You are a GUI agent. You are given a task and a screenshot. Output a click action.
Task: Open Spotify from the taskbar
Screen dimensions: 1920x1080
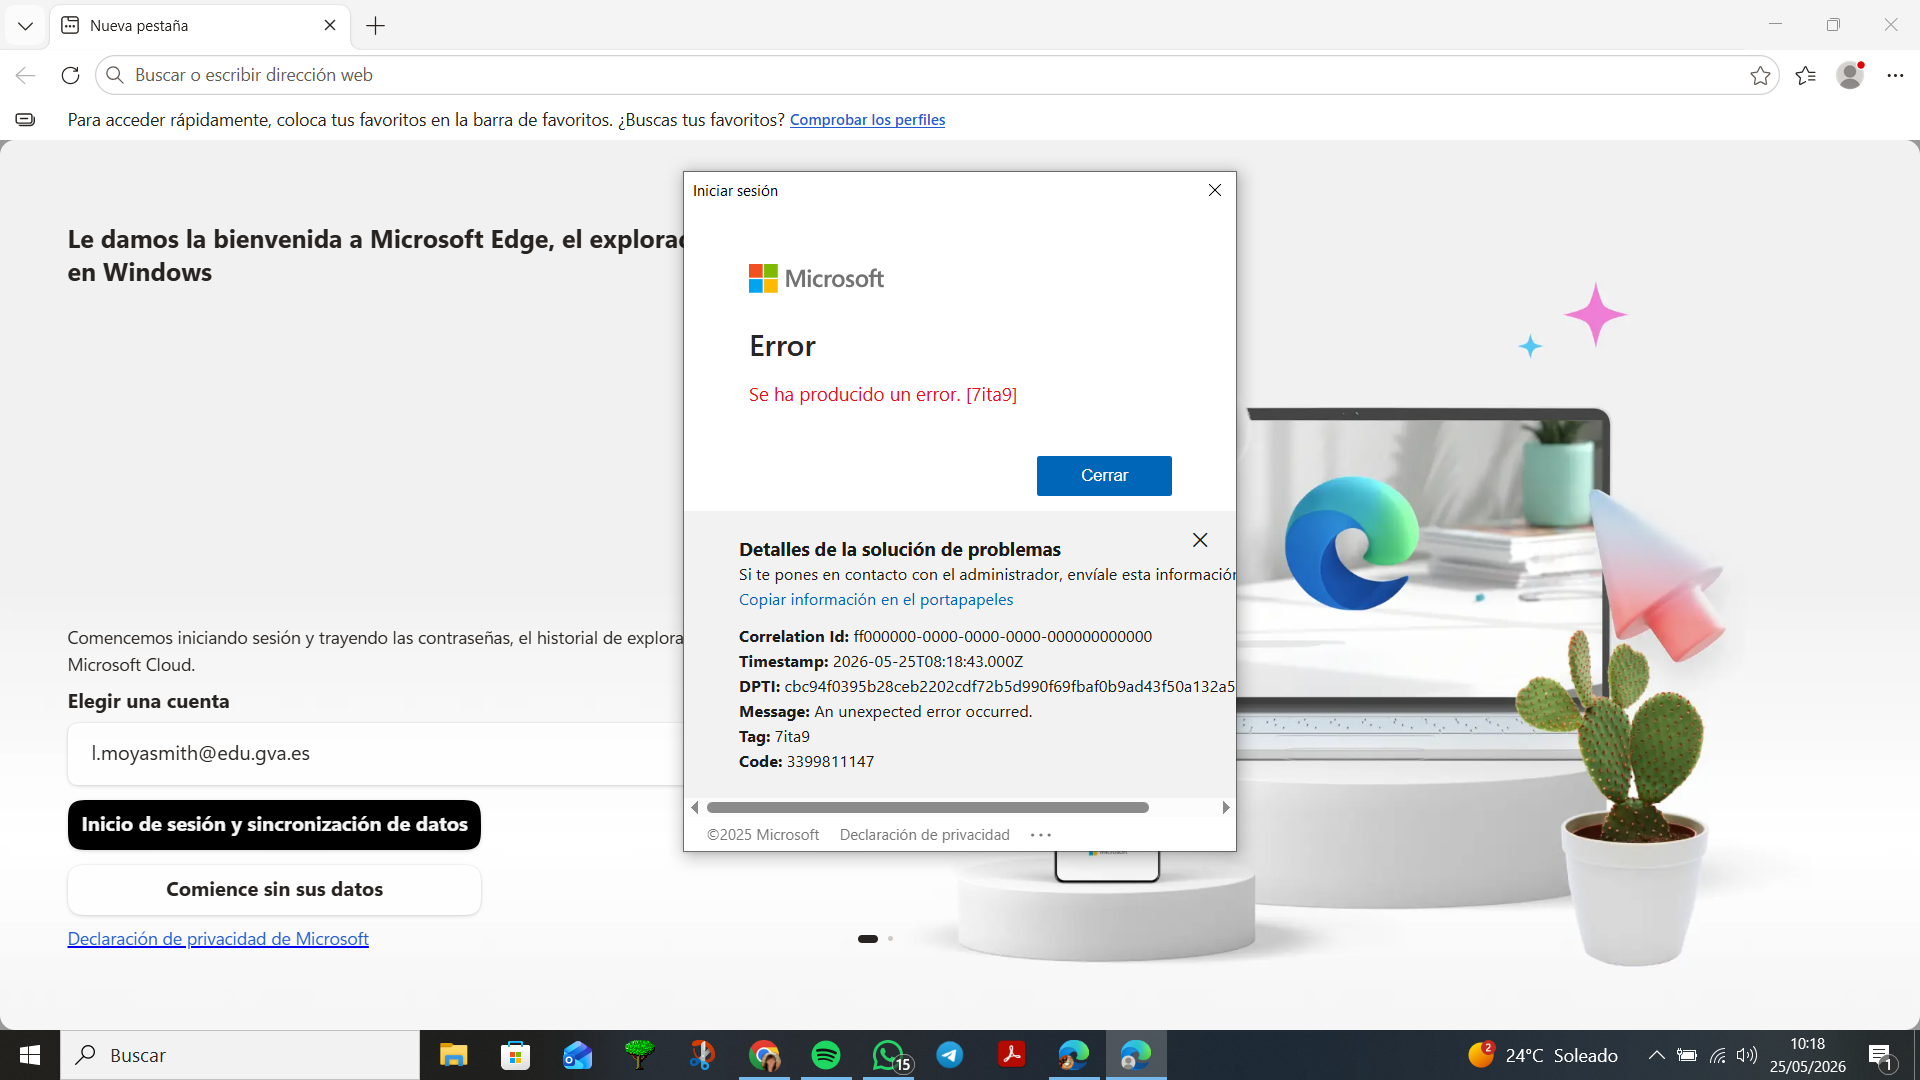coord(826,1055)
